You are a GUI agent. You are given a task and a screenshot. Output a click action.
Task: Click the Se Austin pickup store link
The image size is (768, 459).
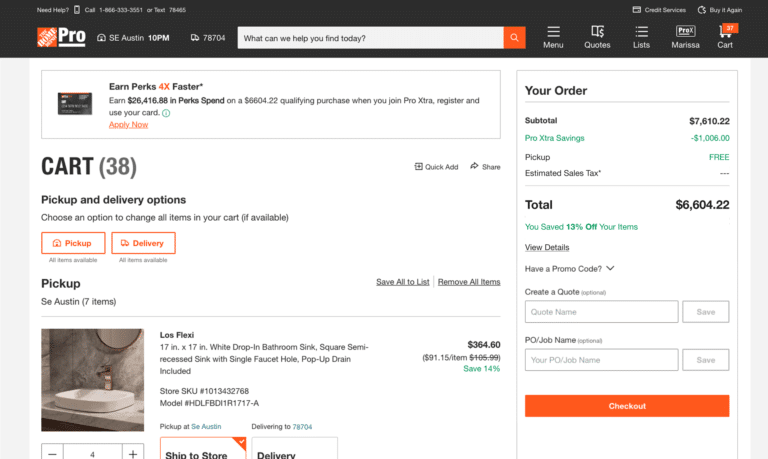click(206, 427)
